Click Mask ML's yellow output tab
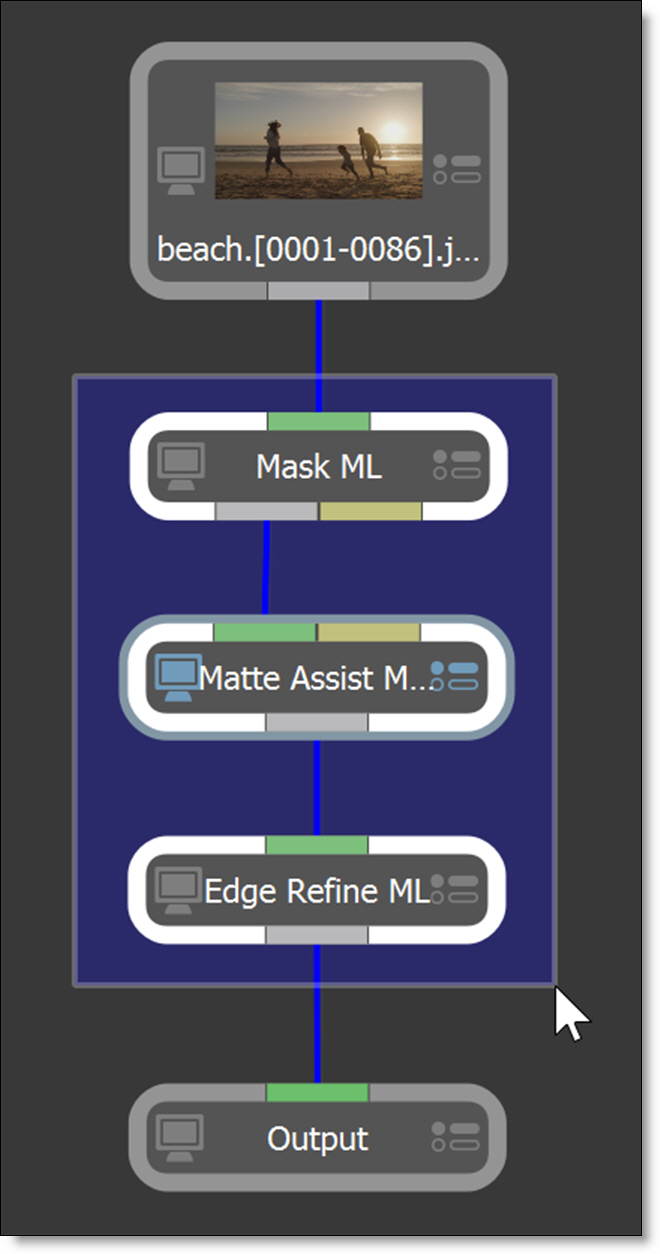Image resolution: width=660 pixels, height=1254 pixels. [370, 511]
